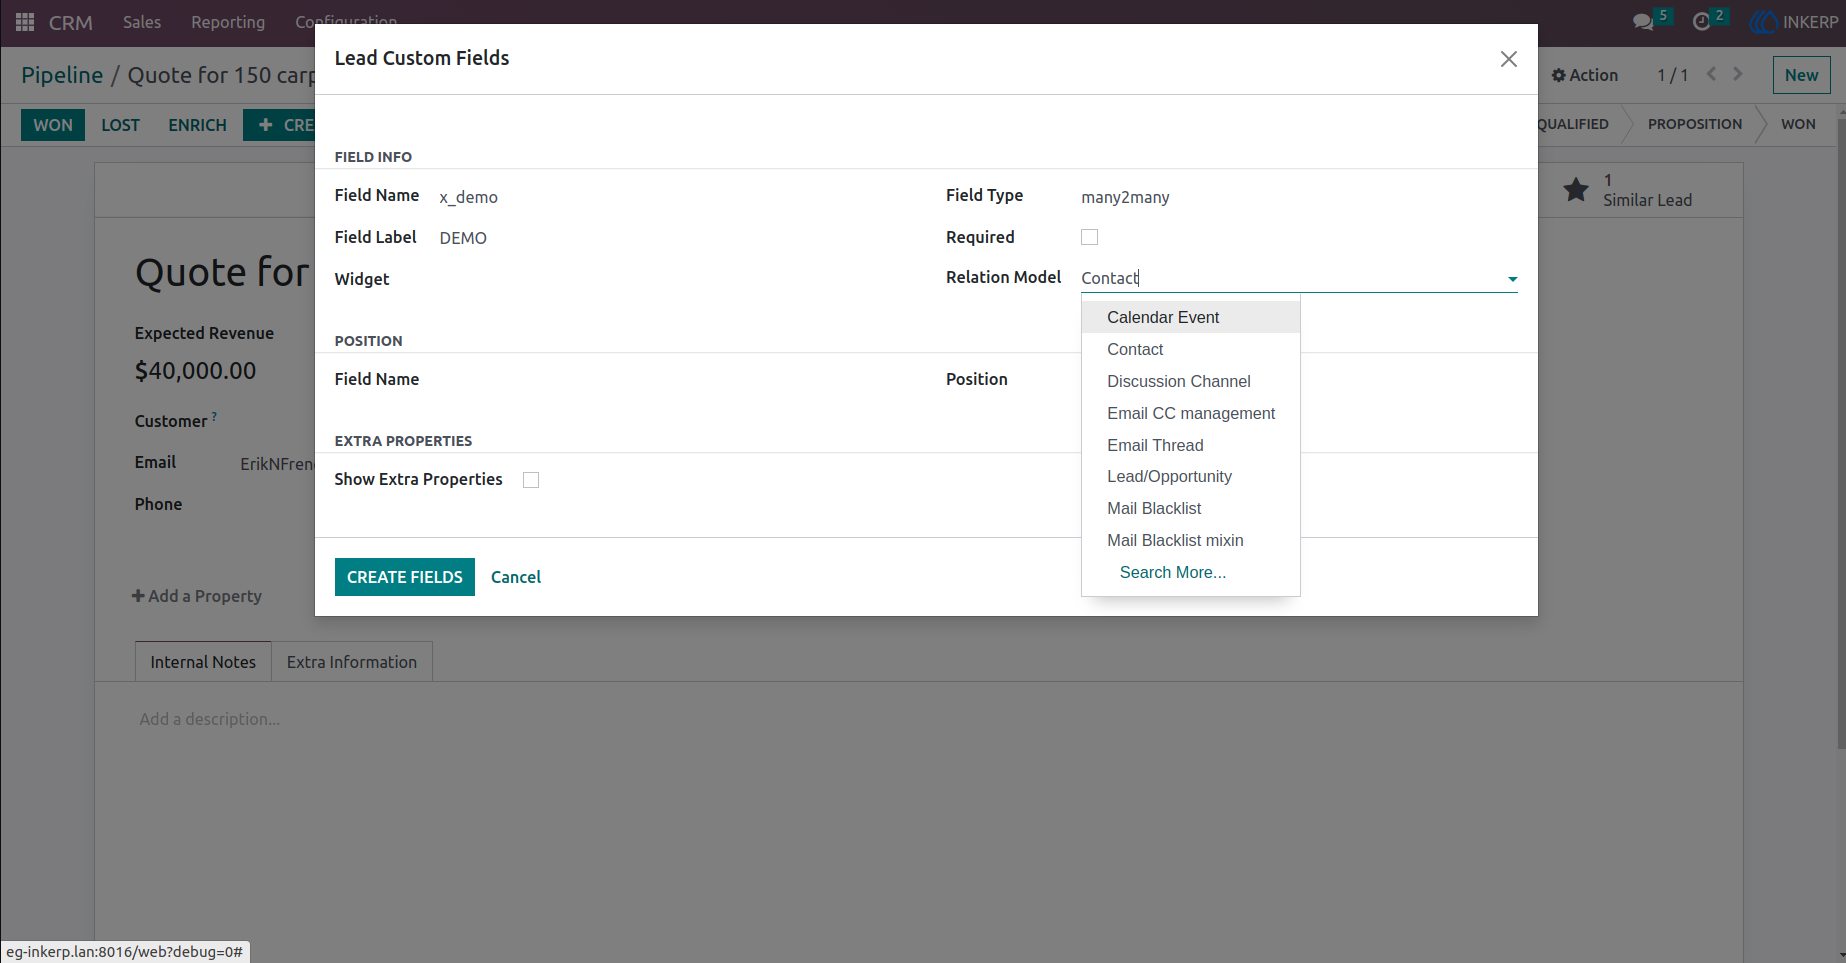Viewport: 1846px width, 963px height.
Task: Select the WON stage in status bar
Action: (x=1798, y=124)
